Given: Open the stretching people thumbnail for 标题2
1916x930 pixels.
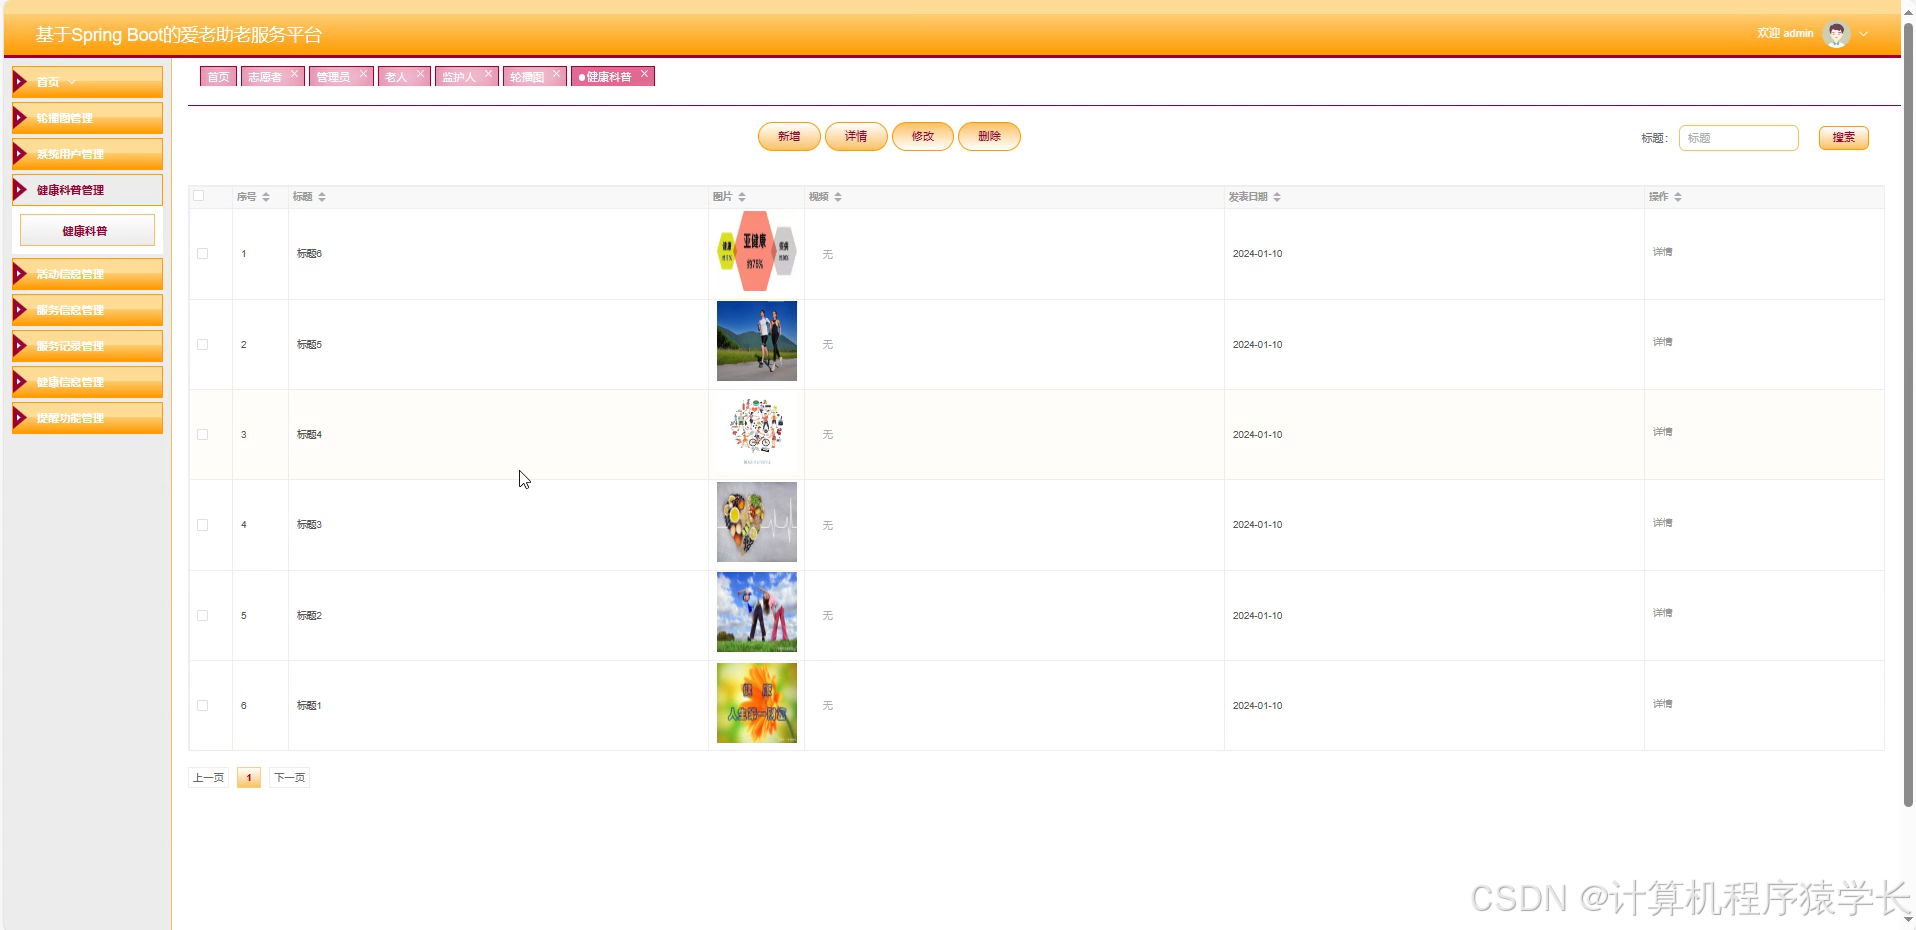Looking at the screenshot, I should 757,612.
